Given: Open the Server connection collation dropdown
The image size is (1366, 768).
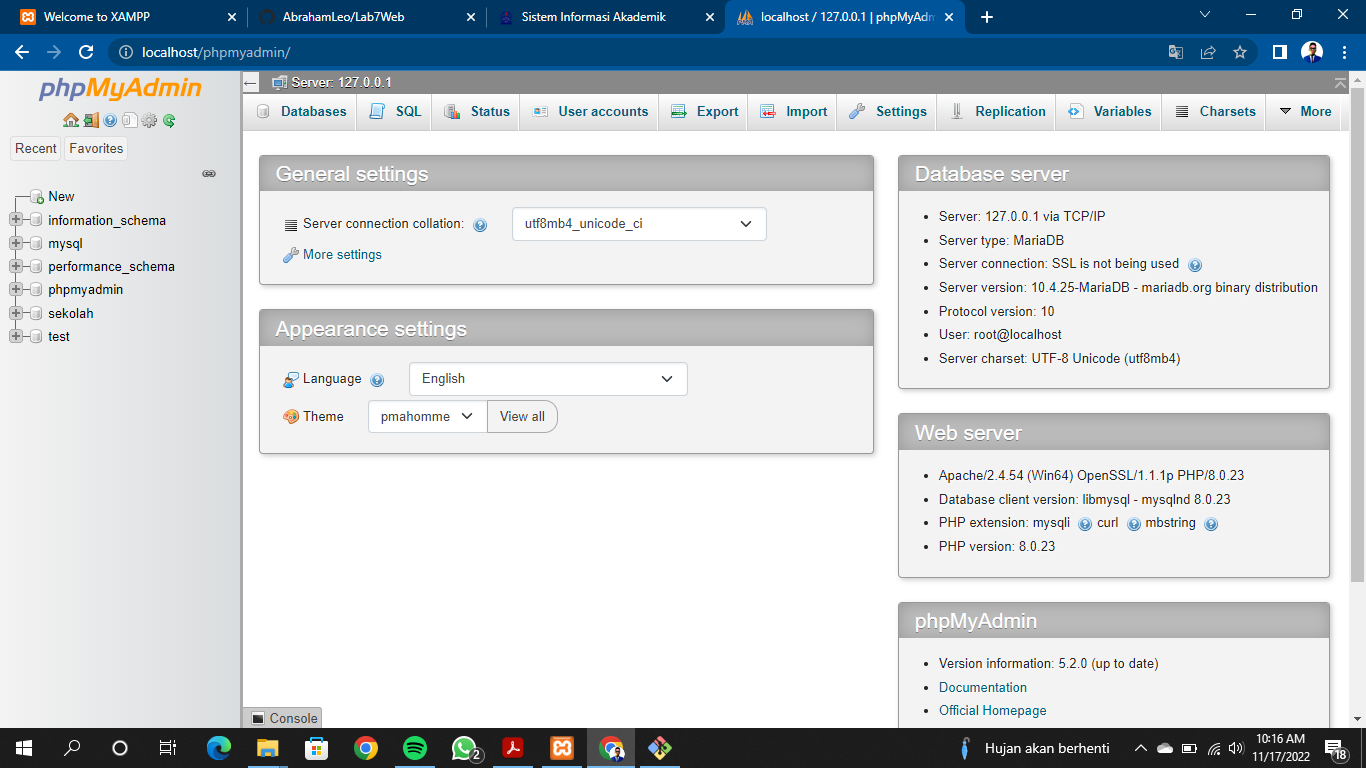Looking at the screenshot, I should [639, 224].
